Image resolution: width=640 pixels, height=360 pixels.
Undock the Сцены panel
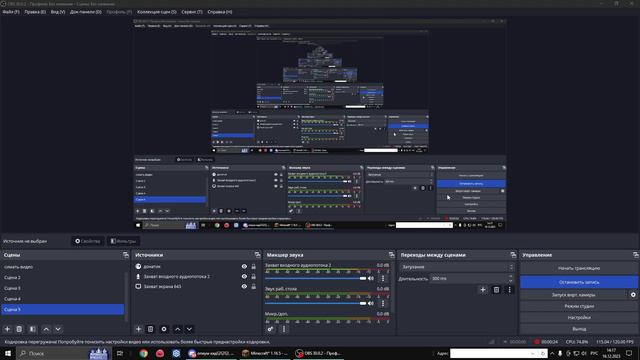[125, 255]
